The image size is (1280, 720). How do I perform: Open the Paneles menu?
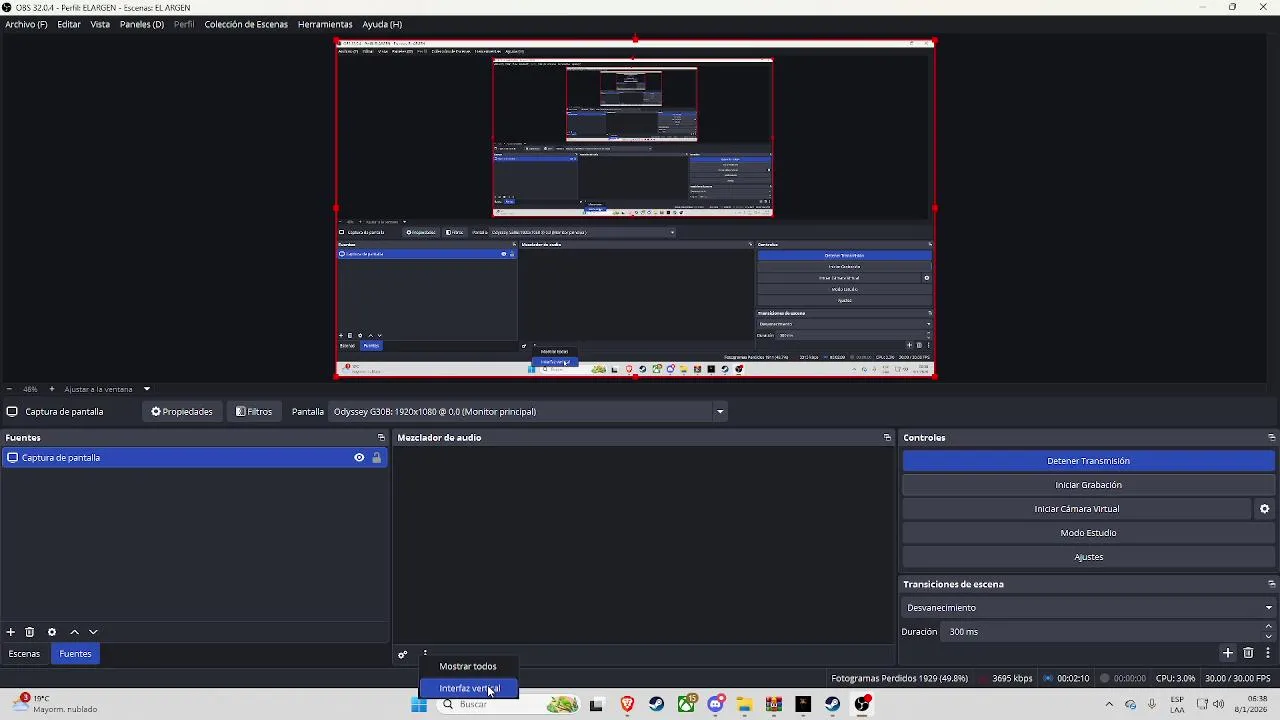click(x=142, y=24)
